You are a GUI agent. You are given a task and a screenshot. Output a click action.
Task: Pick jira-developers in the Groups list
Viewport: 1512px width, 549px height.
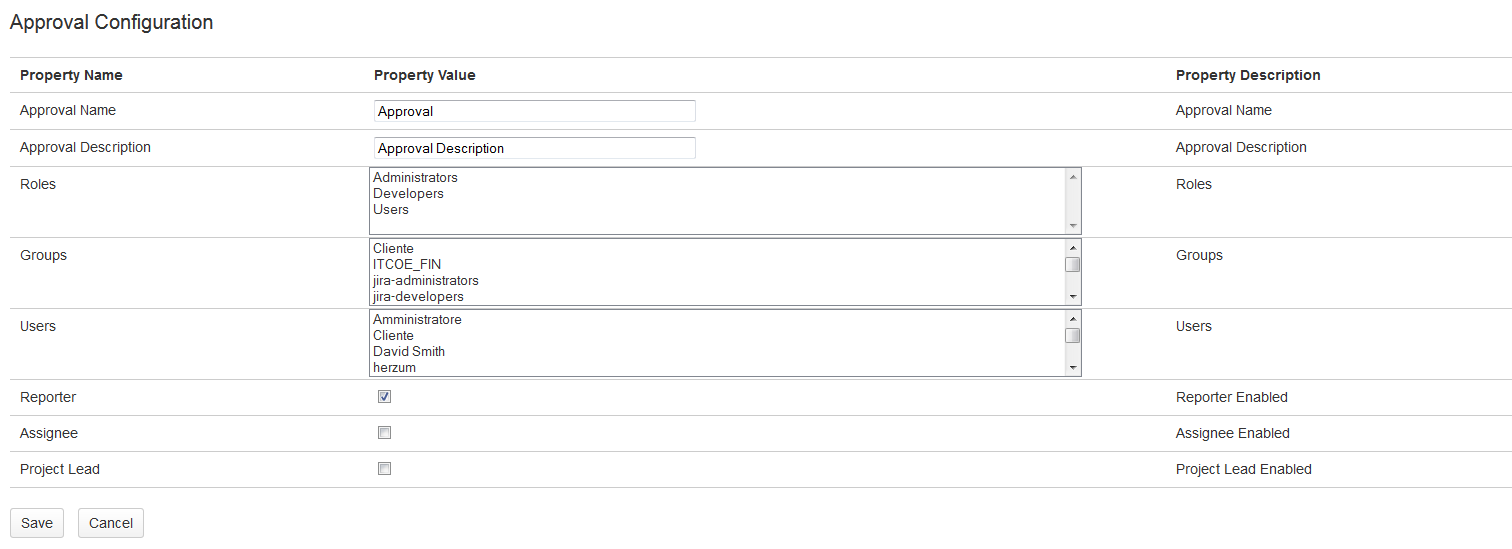coord(418,297)
